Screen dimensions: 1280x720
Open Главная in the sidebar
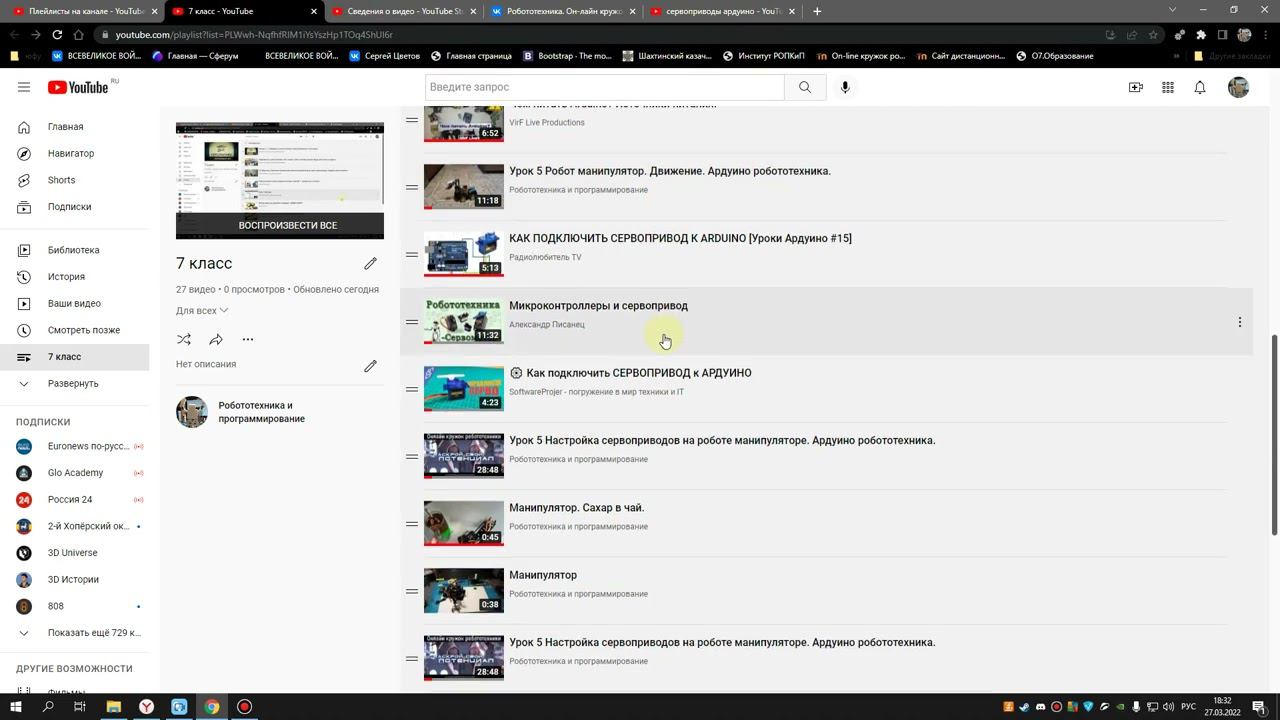click(x=74, y=127)
